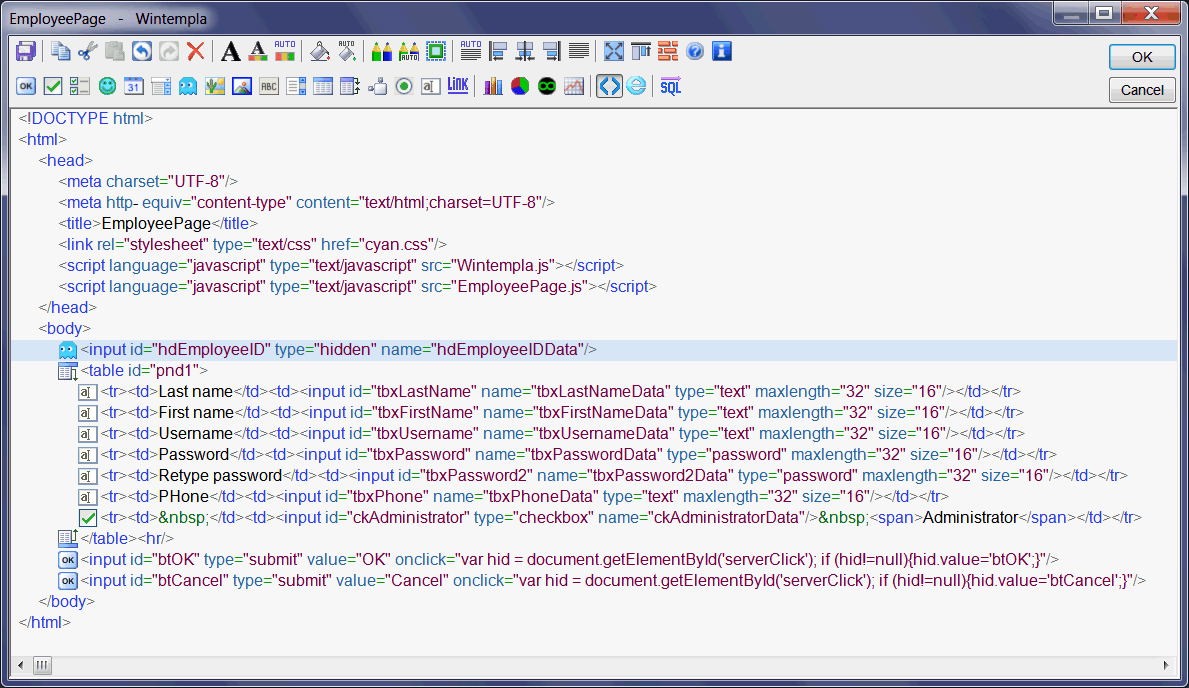Select the tbxUsername row line
This screenshot has height=688, width=1189.
coord(563,434)
